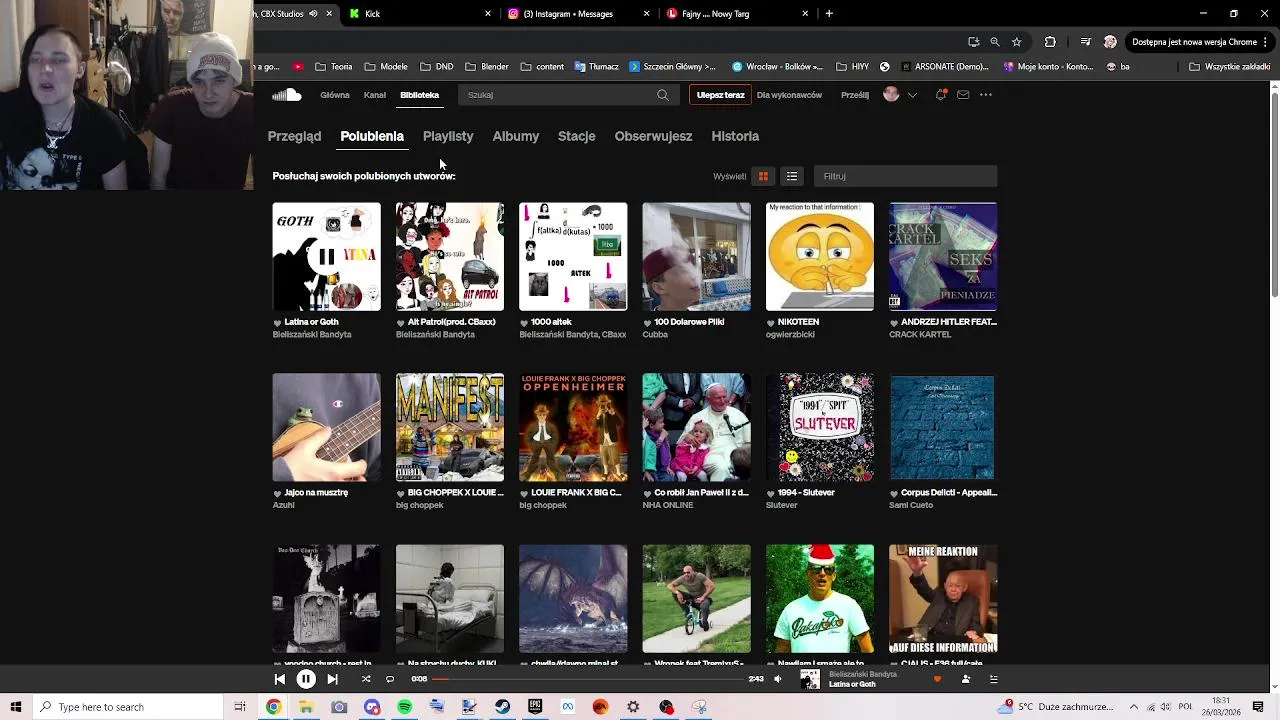
Task: Open a new browser tab with plus
Action: 829,14
